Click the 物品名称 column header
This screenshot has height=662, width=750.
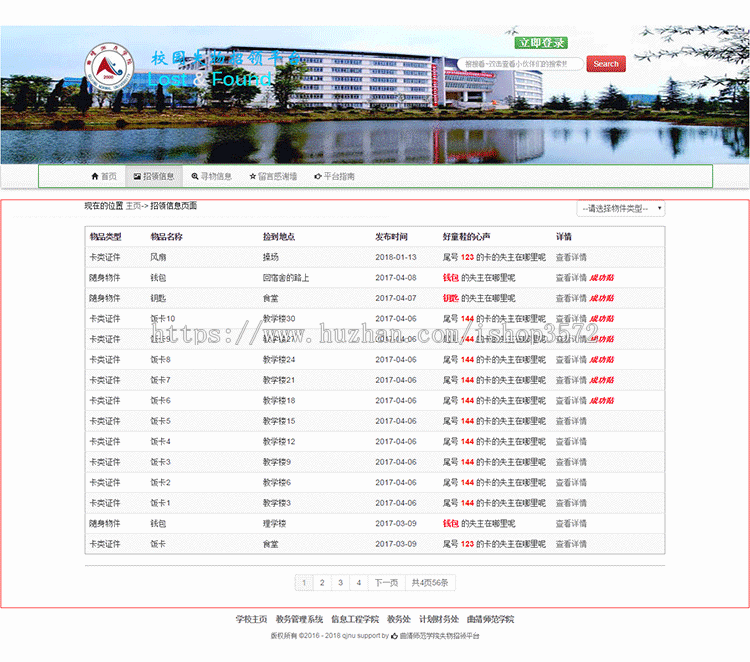[x=166, y=237]
